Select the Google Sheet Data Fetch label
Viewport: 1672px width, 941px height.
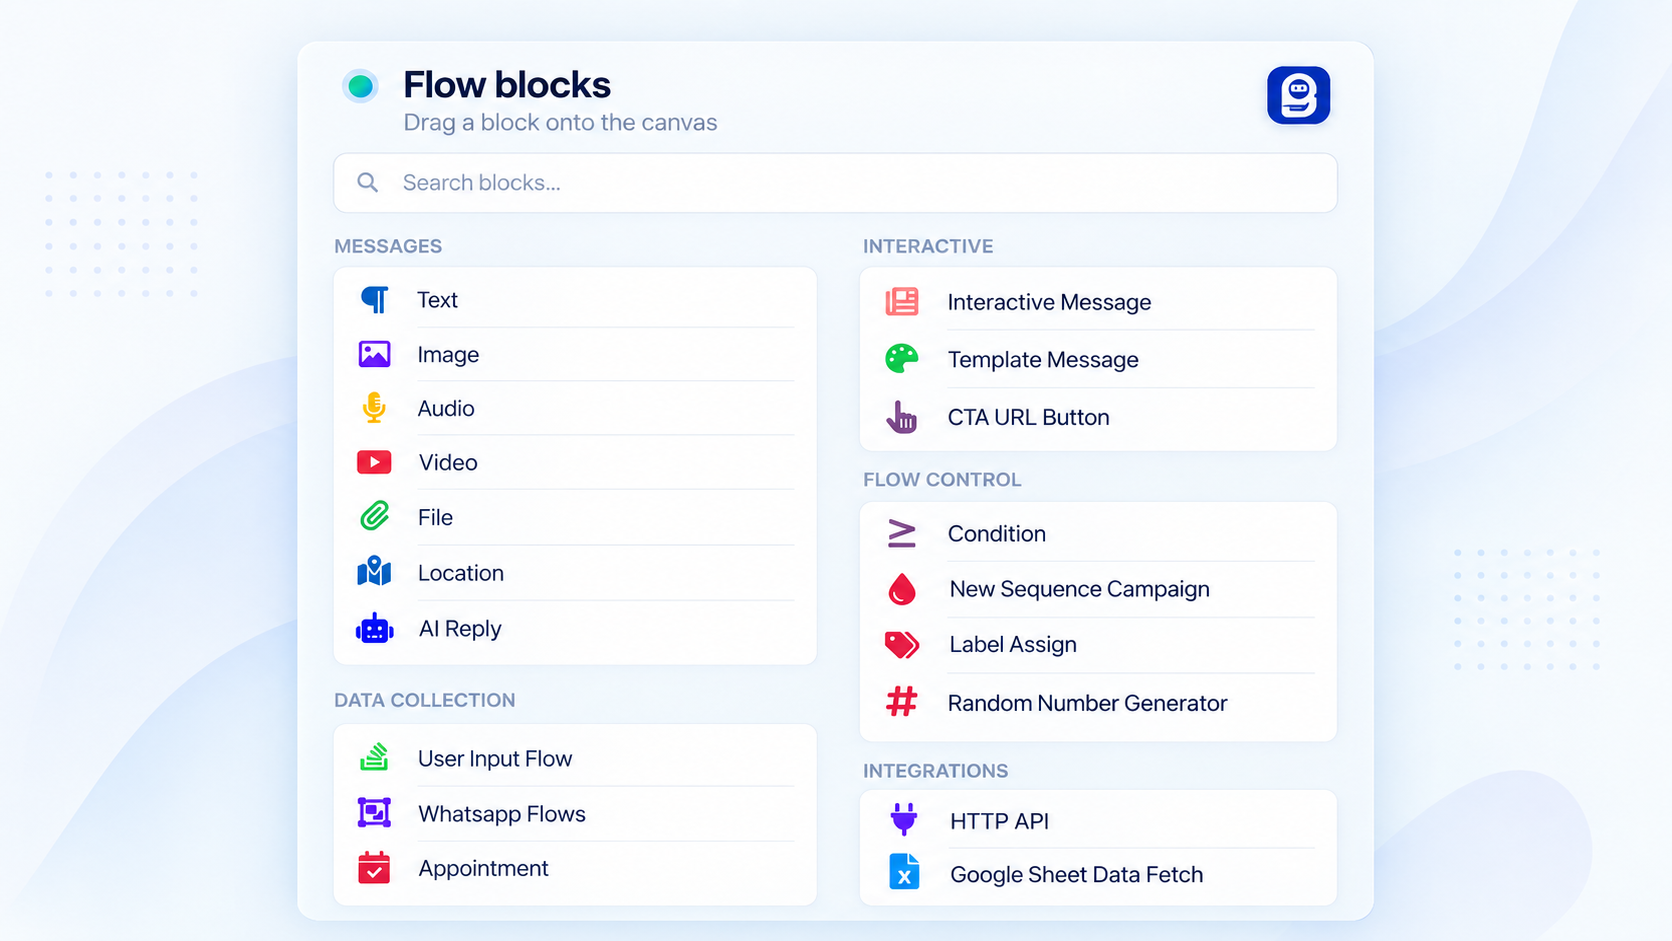tap(1076, 875)
